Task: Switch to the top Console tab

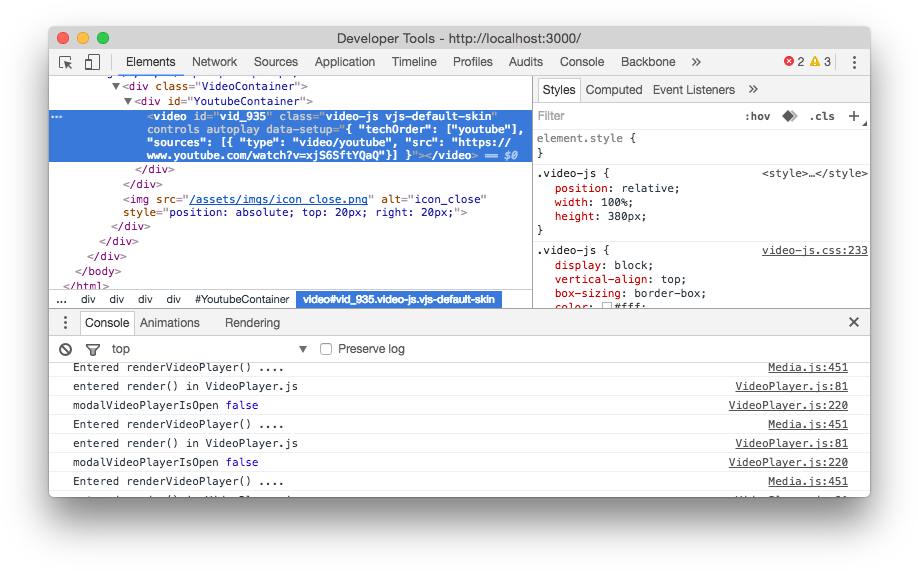Action: (x=582, y=62)
